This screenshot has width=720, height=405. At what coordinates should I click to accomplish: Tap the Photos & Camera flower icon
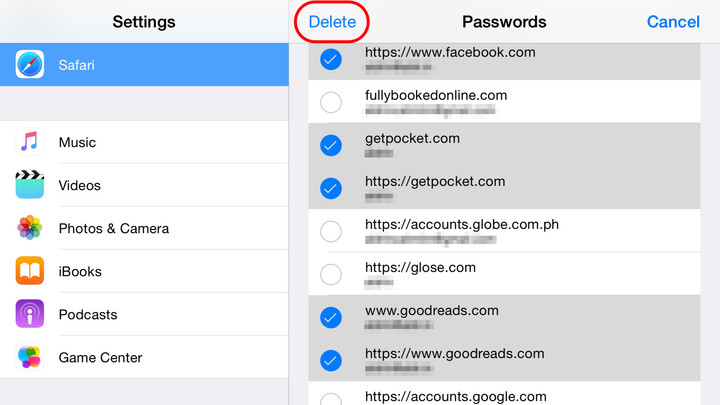30,228
